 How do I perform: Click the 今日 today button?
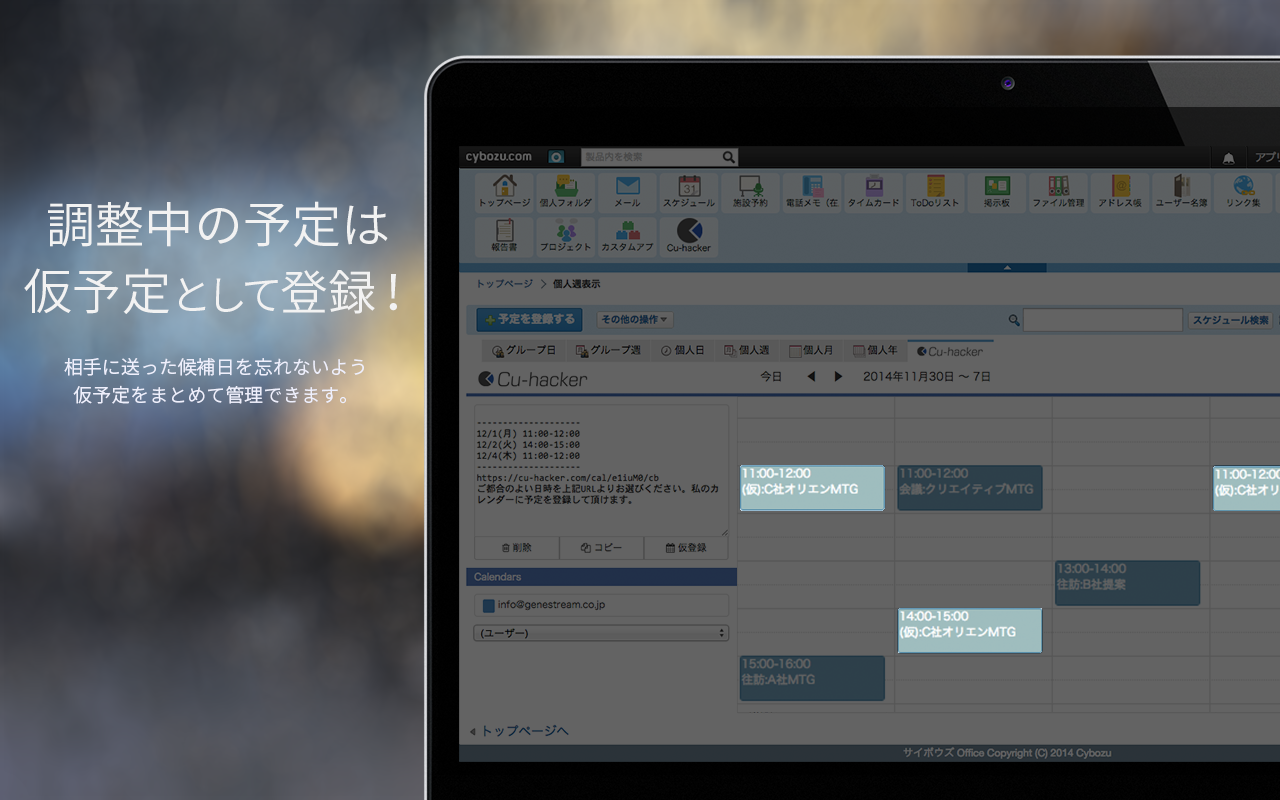[x=771, y=377]
